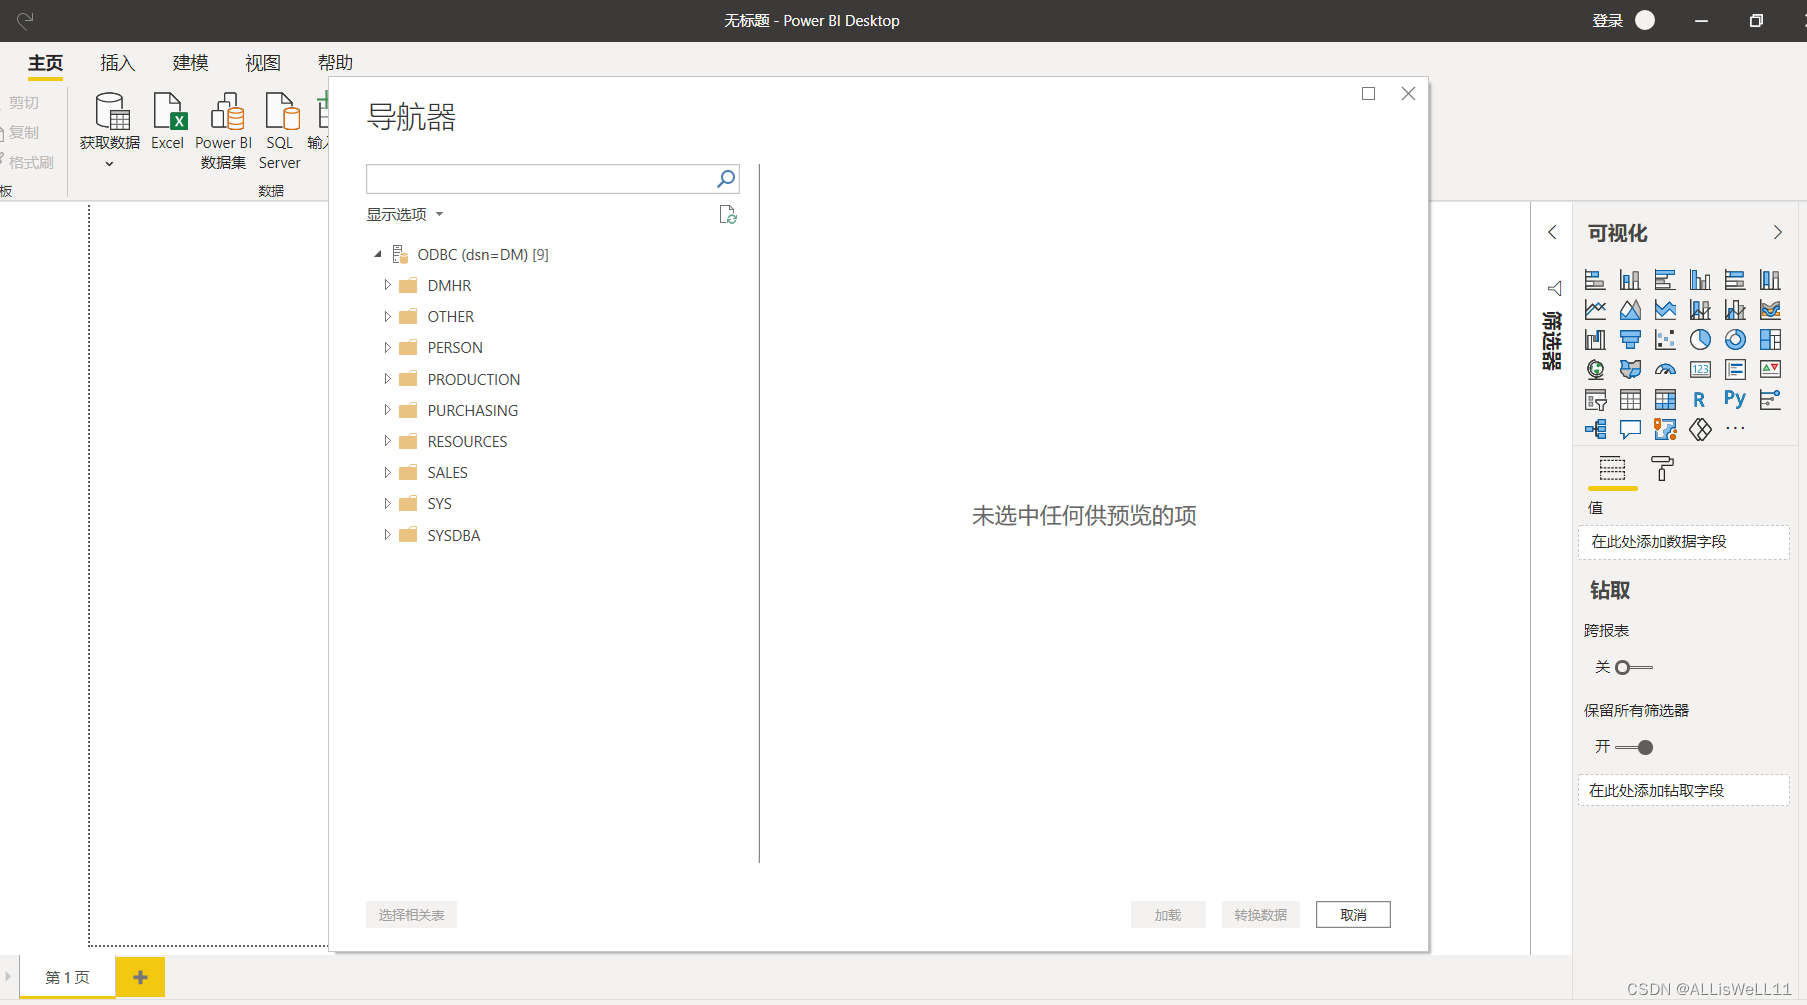Click the Load (加载) button

pos(1168,915)
